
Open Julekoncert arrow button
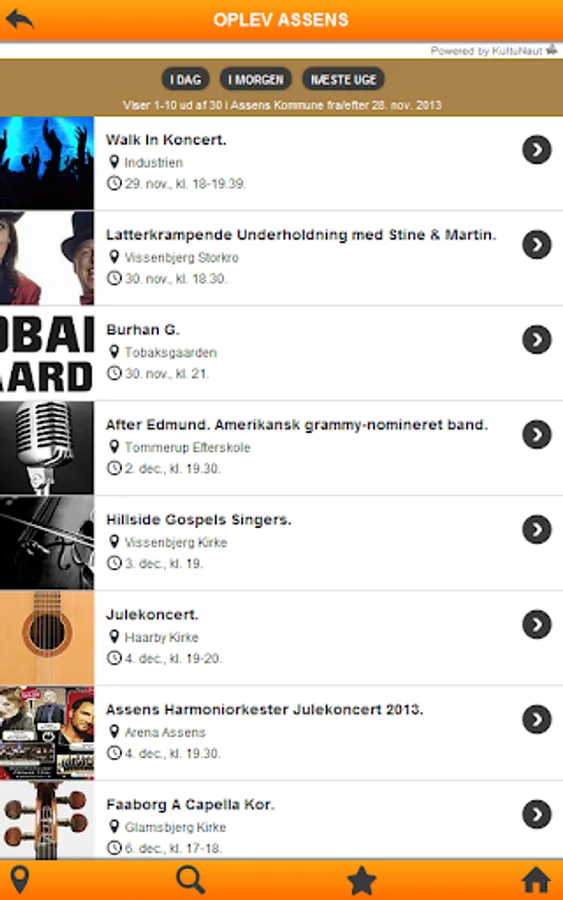pos(537,624)
